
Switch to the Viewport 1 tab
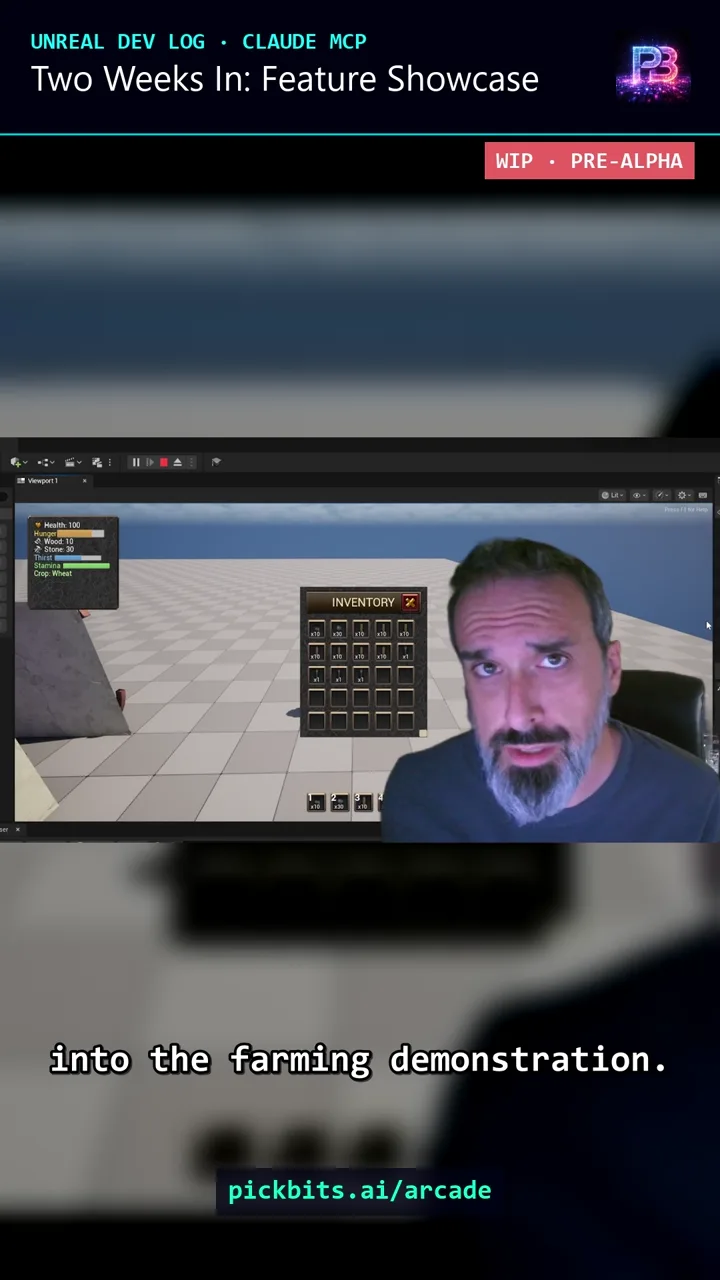tap(42, 481)
